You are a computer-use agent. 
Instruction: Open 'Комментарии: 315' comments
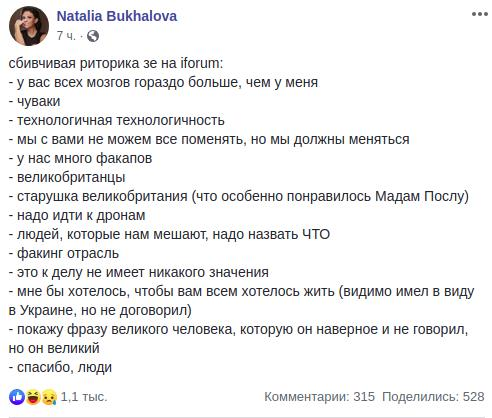[x=319, y=397]
